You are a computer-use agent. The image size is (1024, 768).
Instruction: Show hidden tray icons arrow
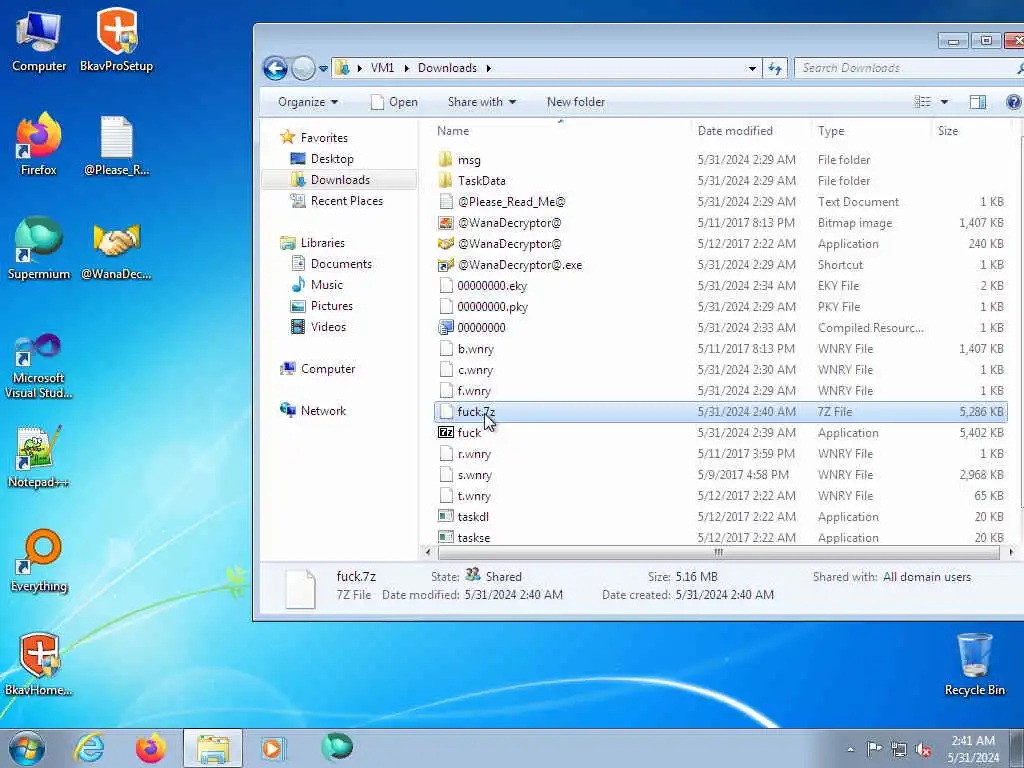click(850, 750)
